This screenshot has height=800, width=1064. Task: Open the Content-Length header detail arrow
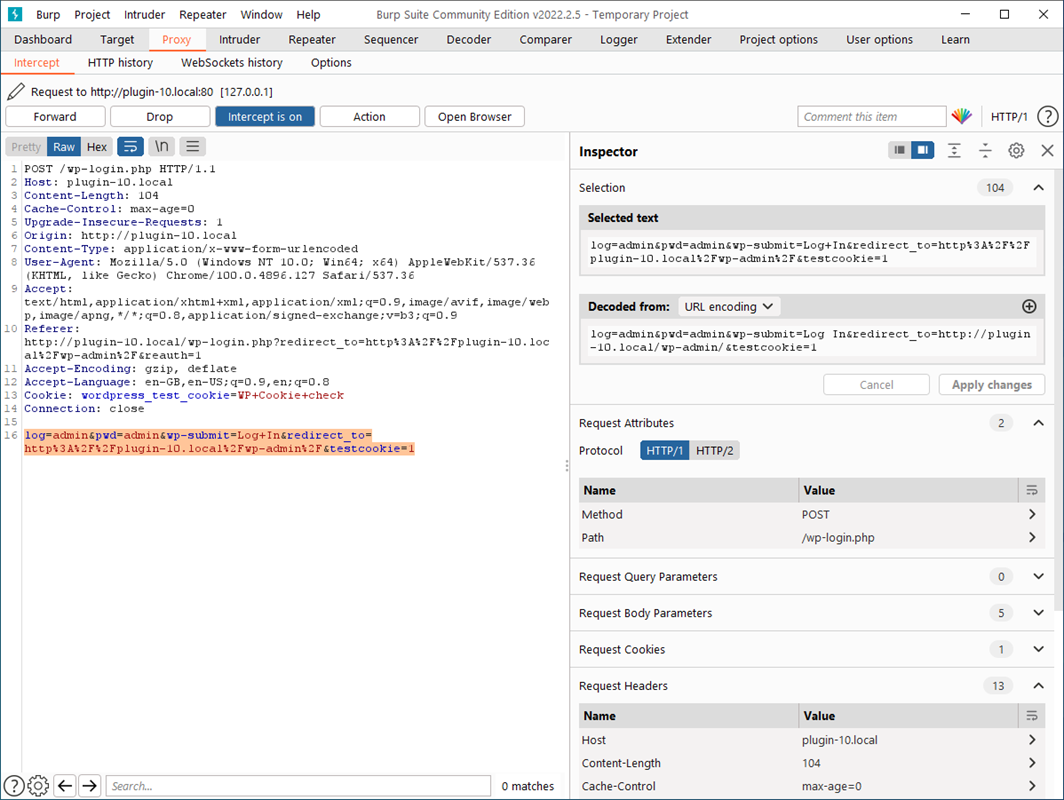(1031, 763)
